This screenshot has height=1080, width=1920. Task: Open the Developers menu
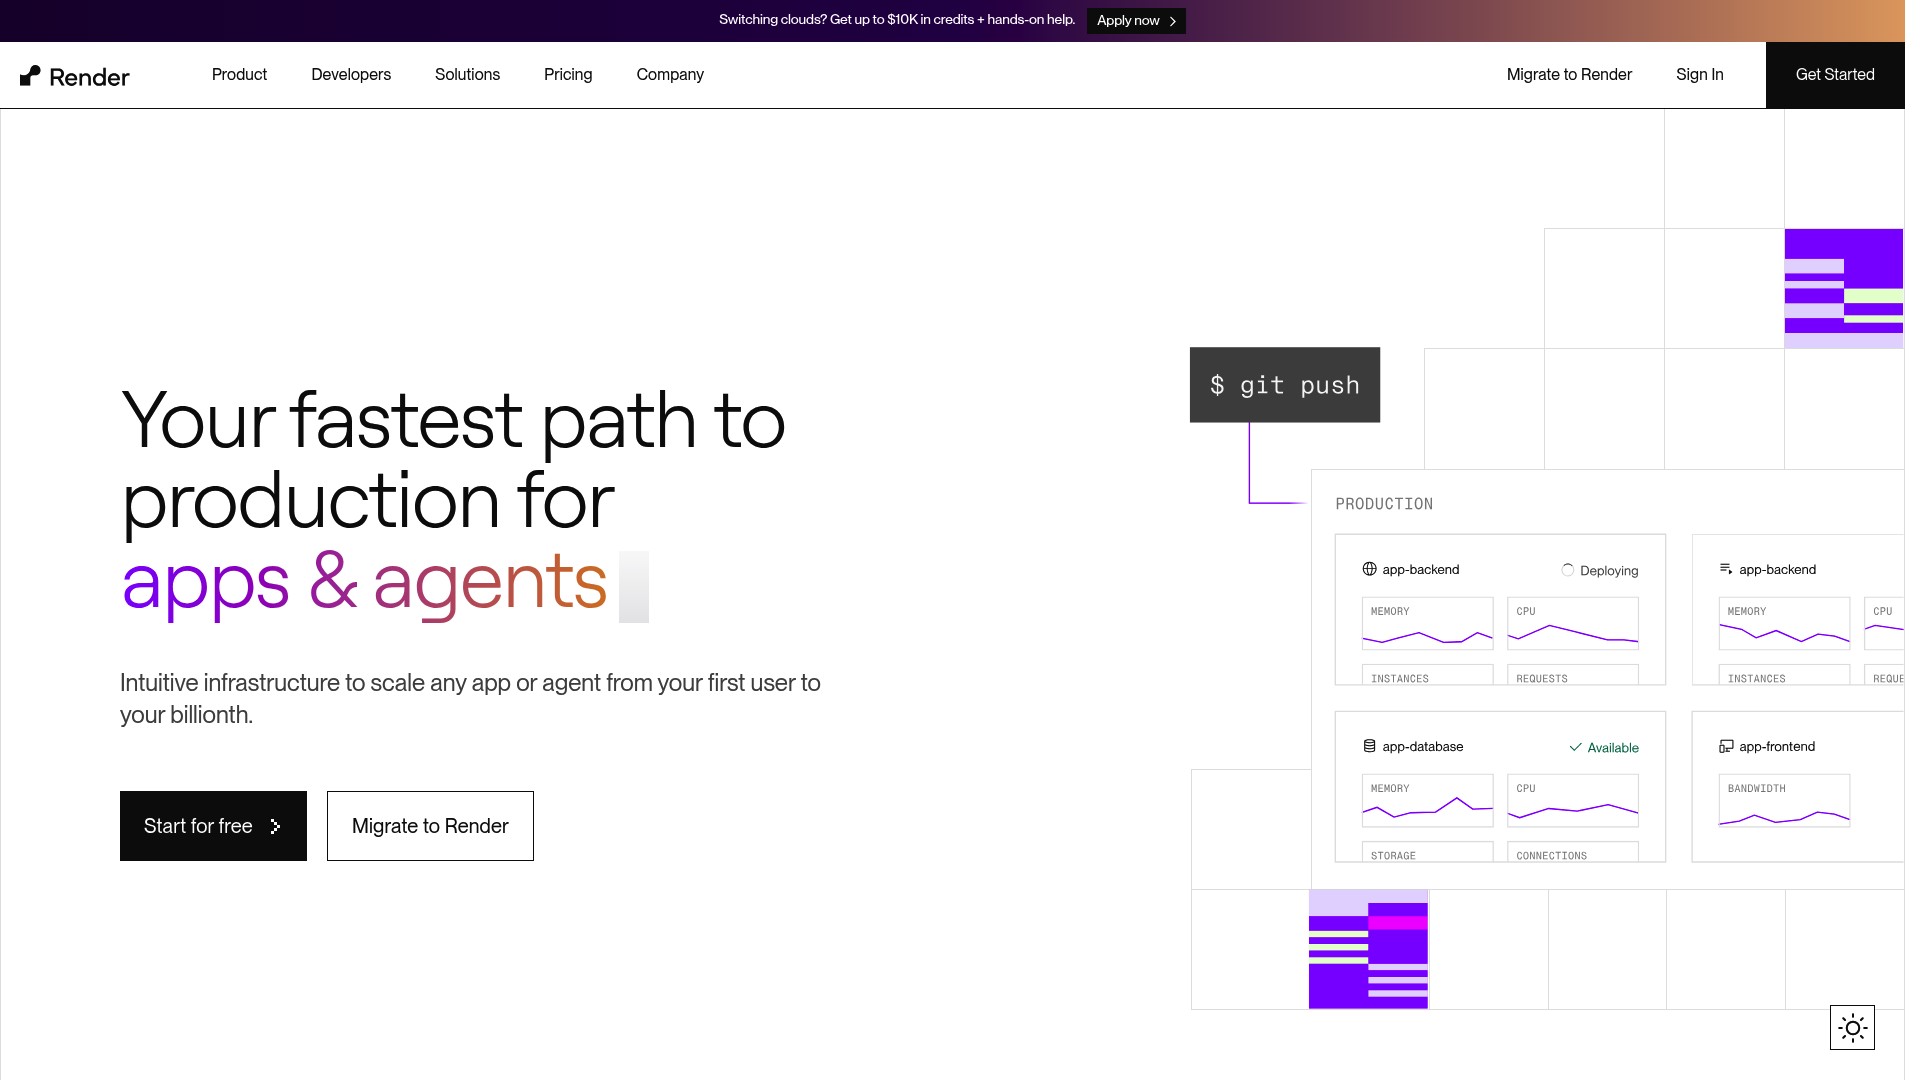click(x=351, y=75)
